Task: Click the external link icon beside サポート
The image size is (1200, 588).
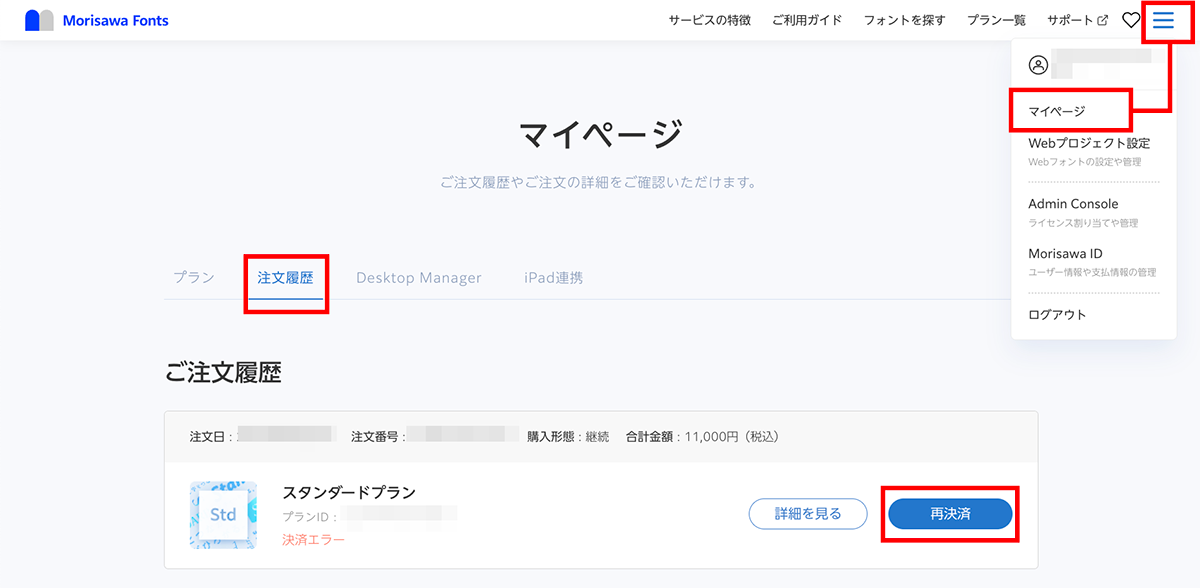Action: tap(1103, 20)
